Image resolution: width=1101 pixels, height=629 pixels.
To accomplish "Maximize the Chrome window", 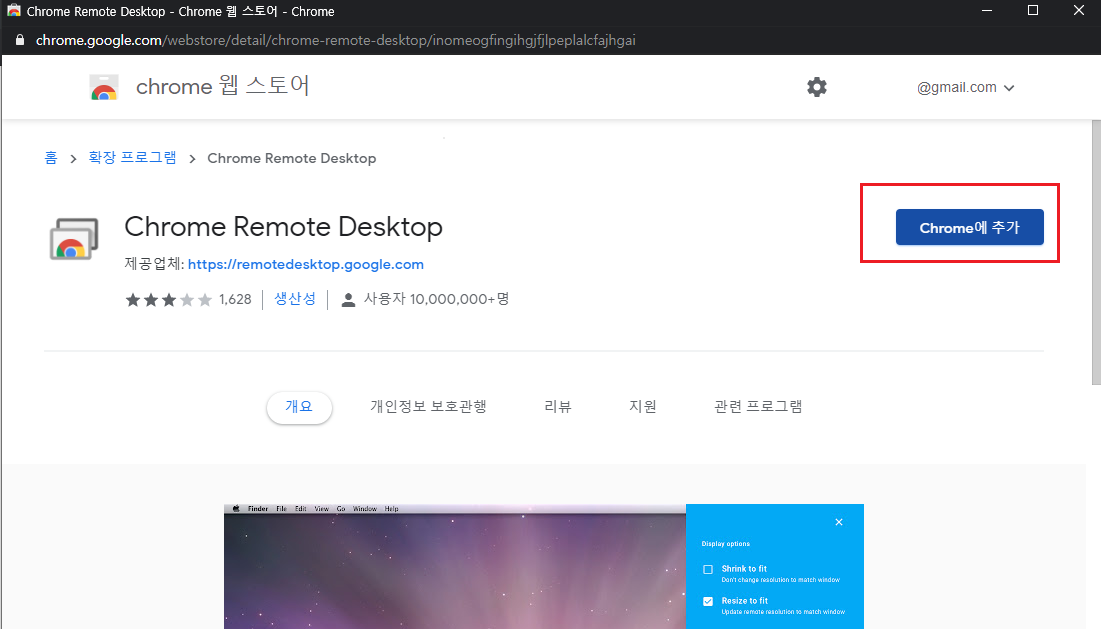I will point(1033,11).
